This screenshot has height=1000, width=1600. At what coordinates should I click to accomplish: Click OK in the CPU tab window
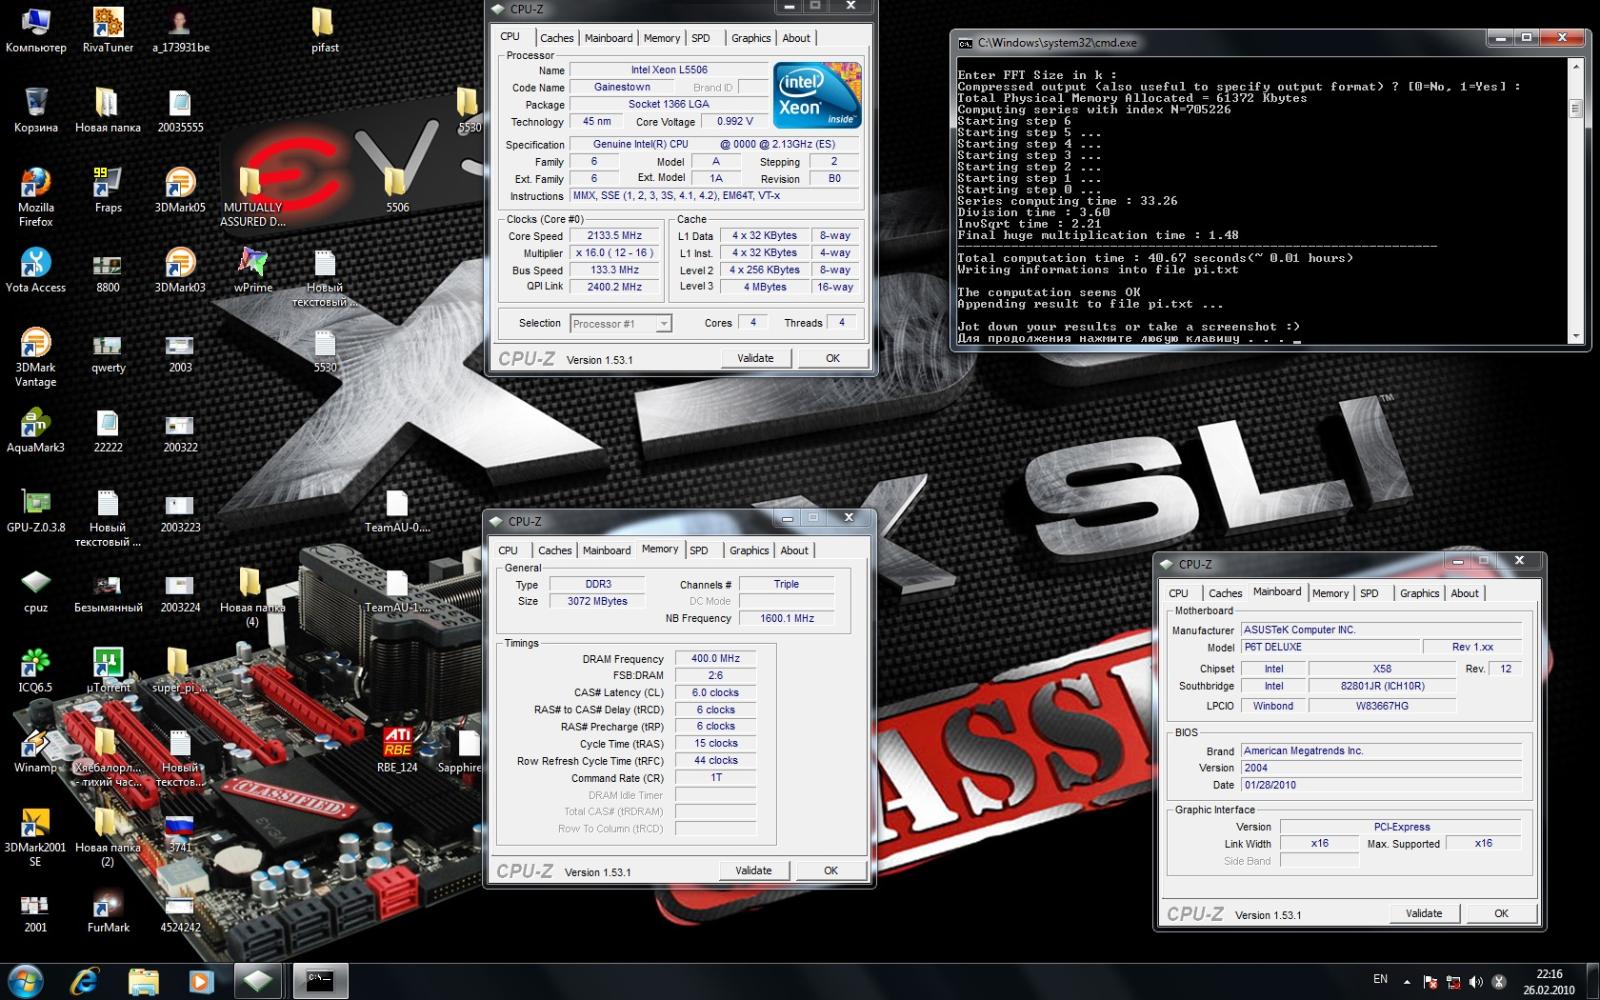point(833,358)
